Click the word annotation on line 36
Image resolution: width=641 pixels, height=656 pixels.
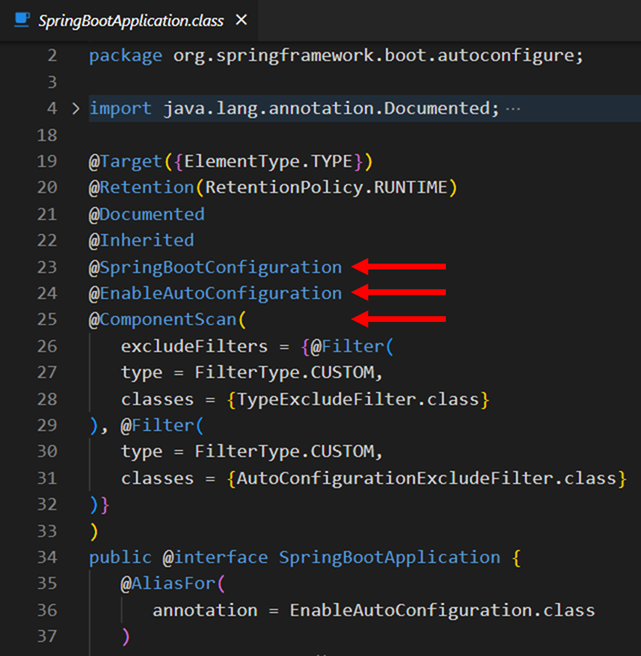[205, 610]
